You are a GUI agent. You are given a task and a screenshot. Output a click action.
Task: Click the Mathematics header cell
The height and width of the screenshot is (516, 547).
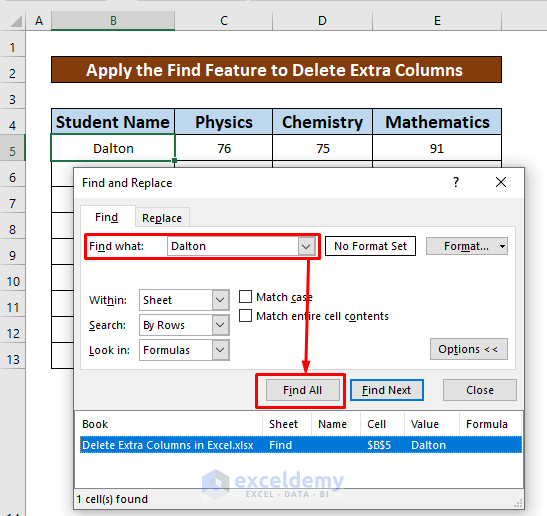[437, 122]
